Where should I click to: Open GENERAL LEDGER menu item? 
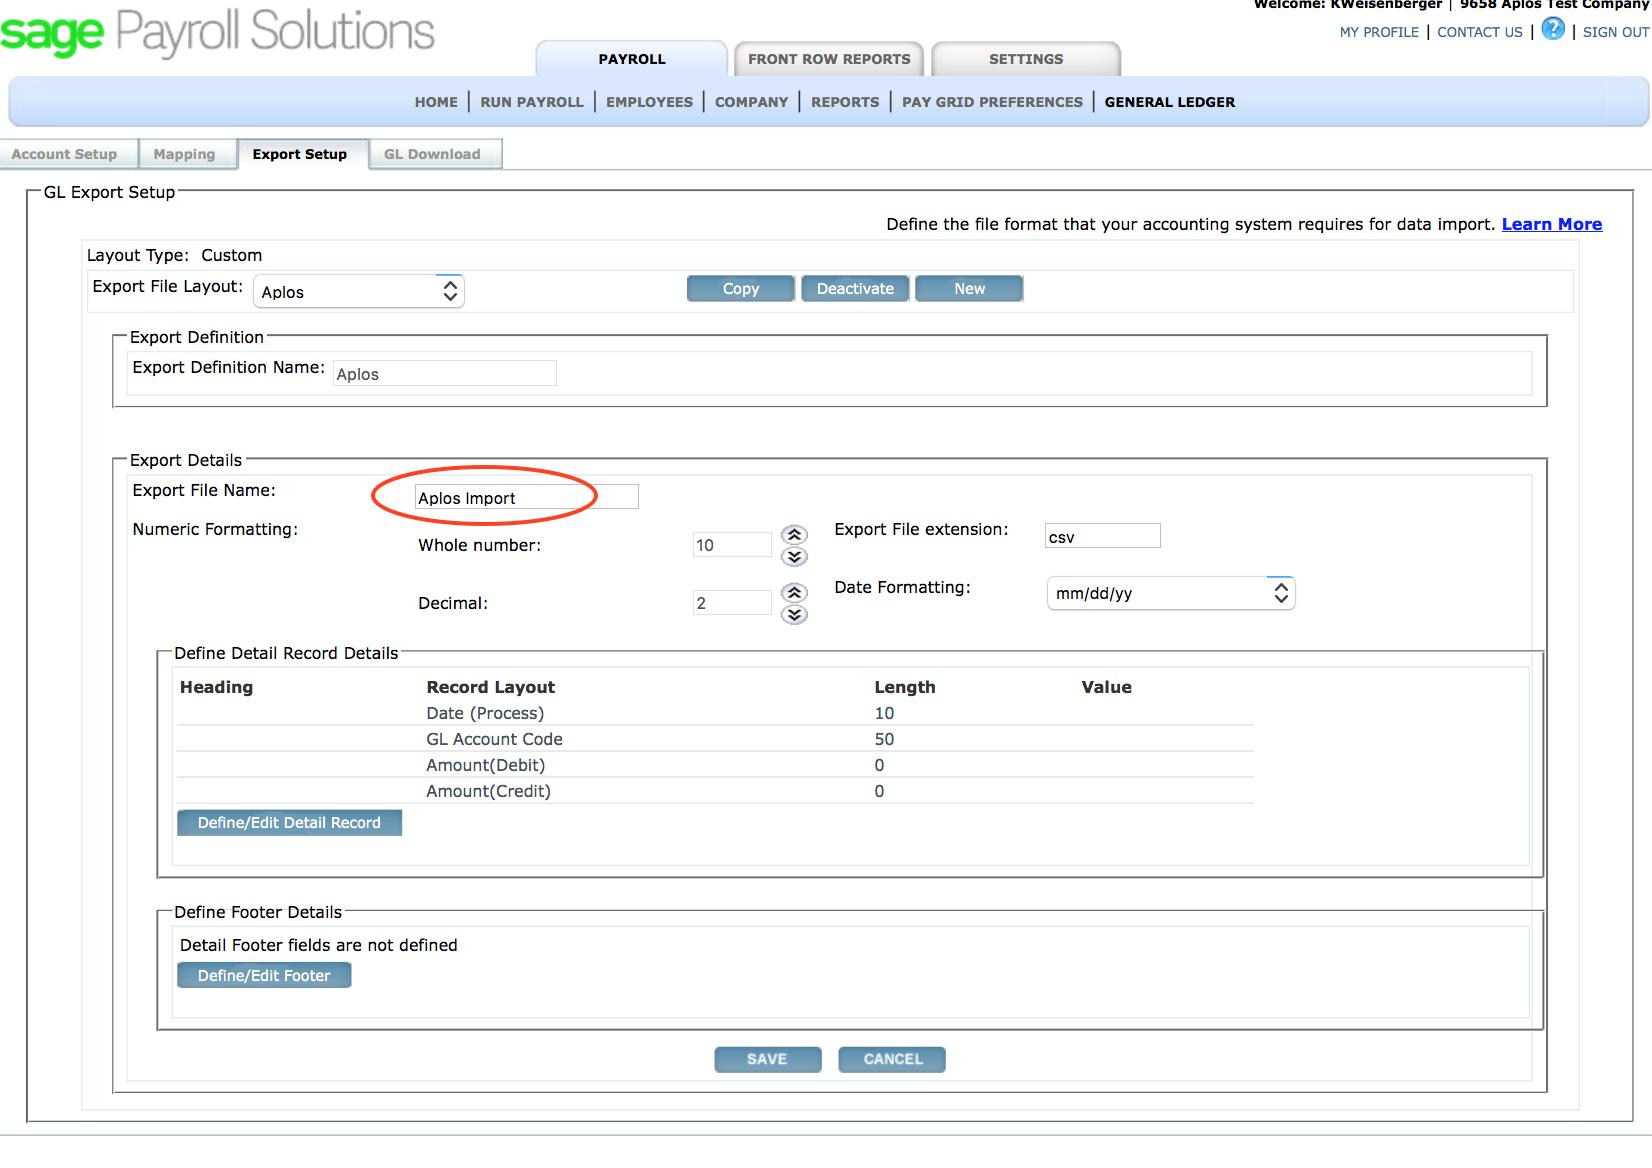coord(1170,102)
